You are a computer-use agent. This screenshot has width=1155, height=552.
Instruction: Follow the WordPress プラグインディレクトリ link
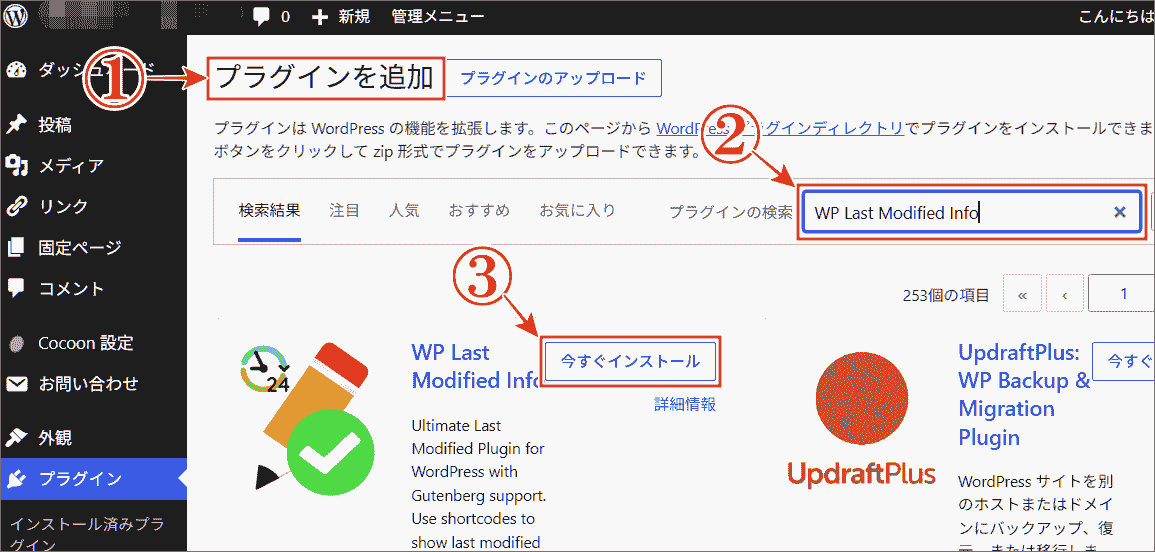coord(779,127)
